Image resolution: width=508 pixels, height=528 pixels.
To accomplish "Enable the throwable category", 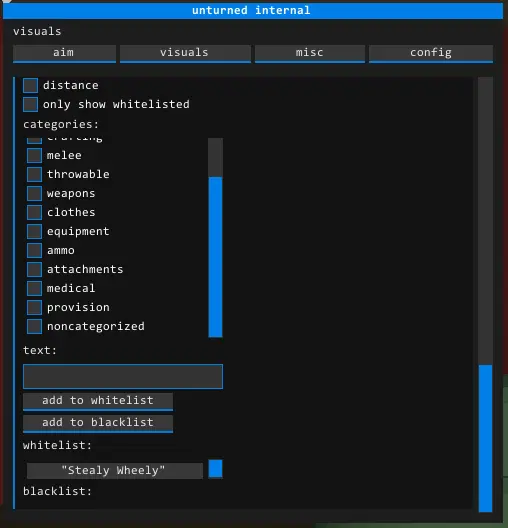I will pyautogui.click(x=34, y=174).
